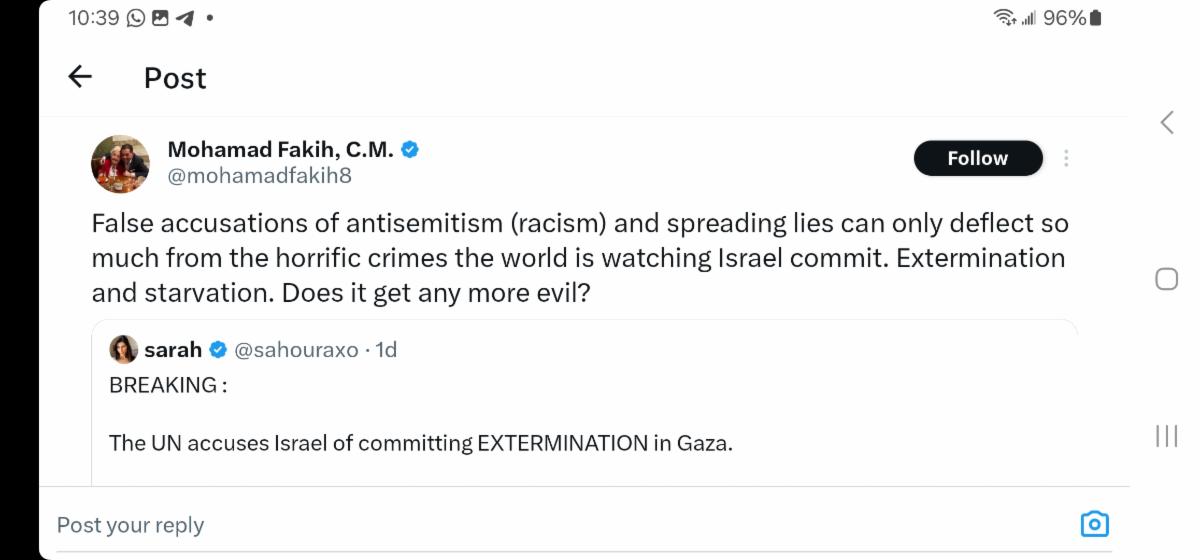Click sarah's verified checkmark badge
The height and width of the screenshot is (560, 1200).
pyautogui.click(x=218, y=350)
